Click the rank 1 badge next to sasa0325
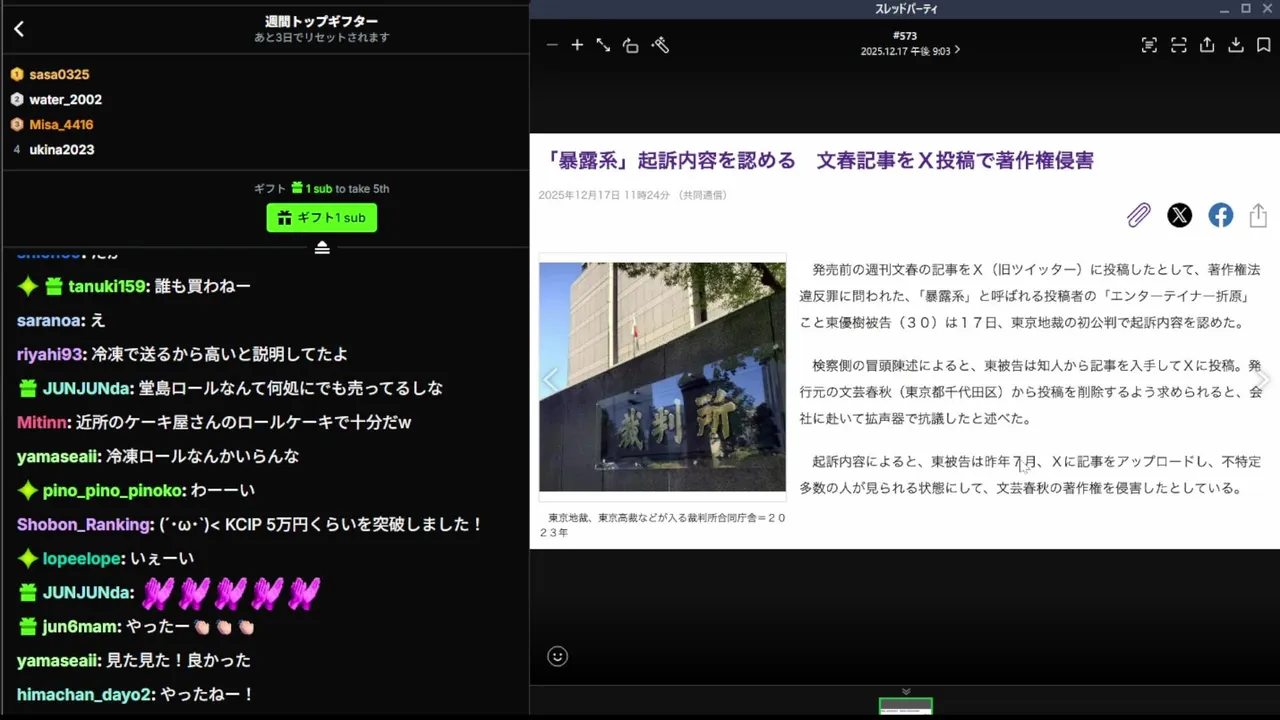Viewport: 1280px width, 720px height. [17, 74]
